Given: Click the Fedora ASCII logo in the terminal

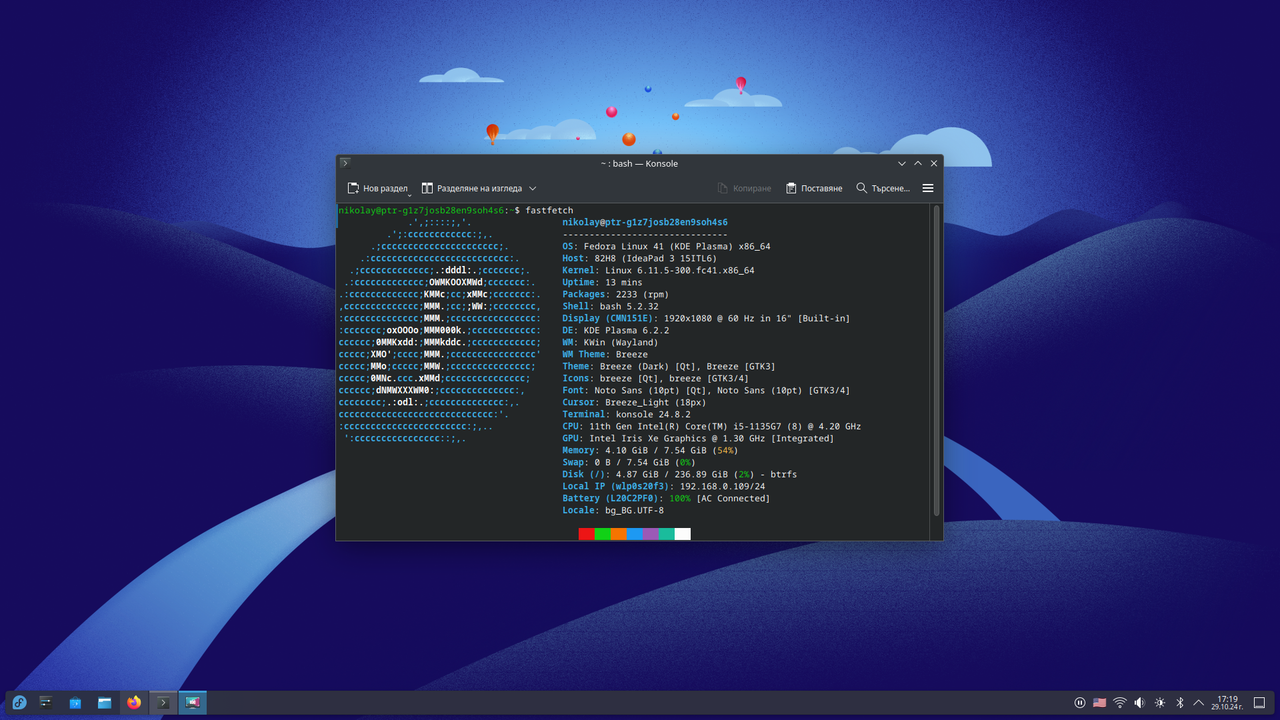Looking at the screenshot, I should tap(440, 330).
